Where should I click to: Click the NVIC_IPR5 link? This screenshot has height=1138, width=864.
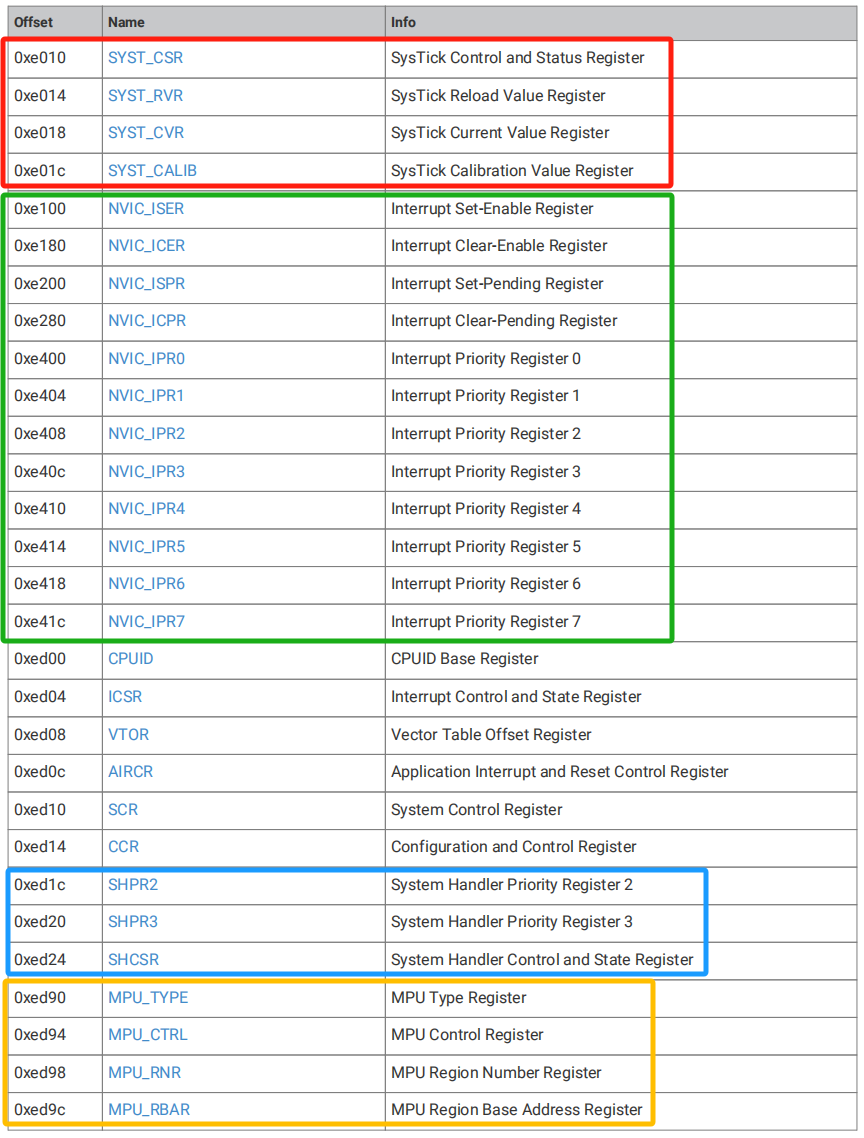[147, 547]
